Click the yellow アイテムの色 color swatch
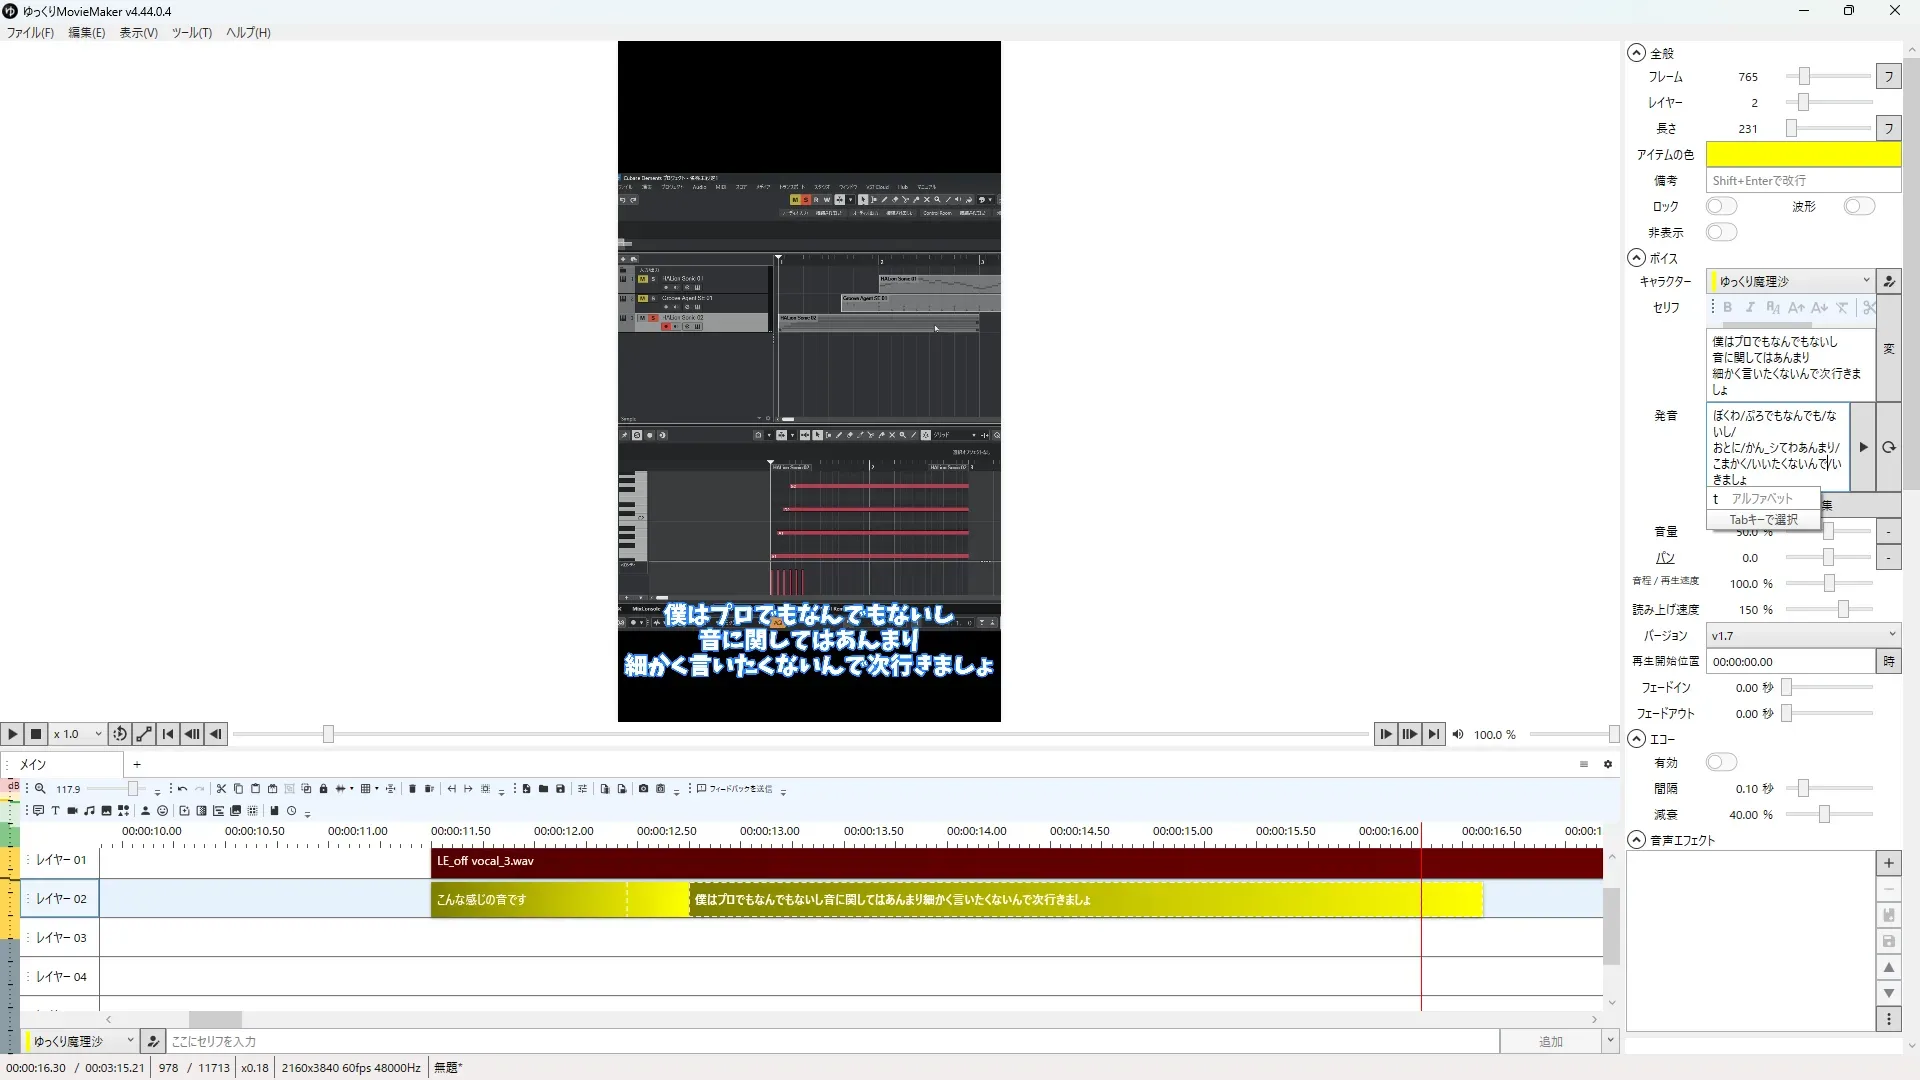This screenshot has width=1920, height=1080. click(x=1802, y=154)
